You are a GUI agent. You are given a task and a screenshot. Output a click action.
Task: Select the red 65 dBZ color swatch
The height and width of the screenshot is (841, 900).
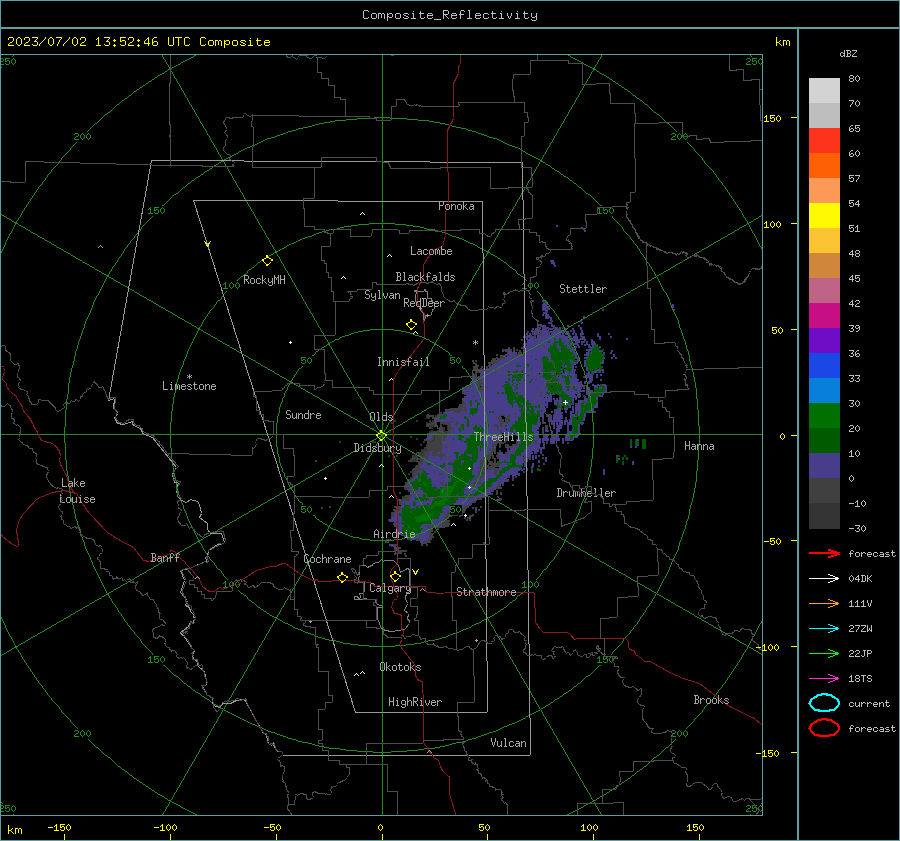pos(824,141)
